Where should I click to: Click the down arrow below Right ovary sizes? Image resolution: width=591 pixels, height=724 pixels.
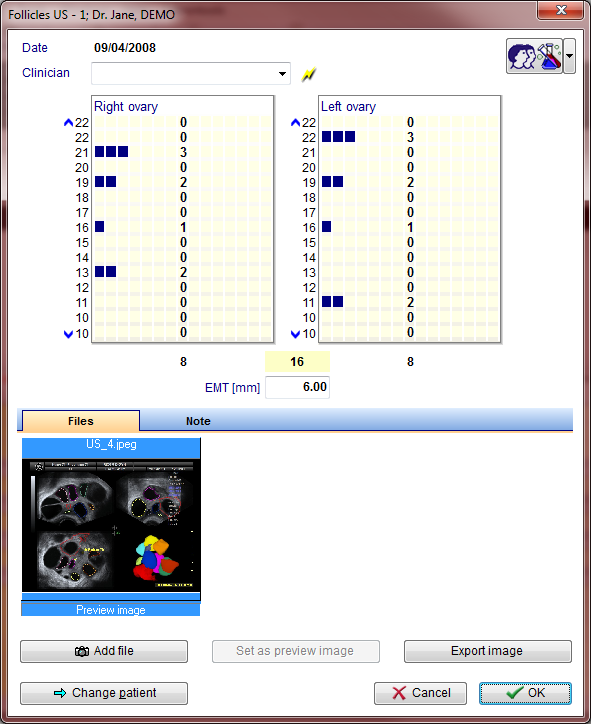68,334
